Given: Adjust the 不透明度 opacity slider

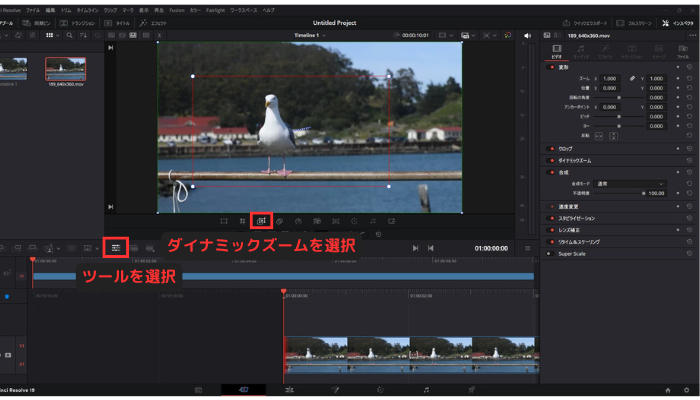Looking at the screenshot, I should click(619, 193).
